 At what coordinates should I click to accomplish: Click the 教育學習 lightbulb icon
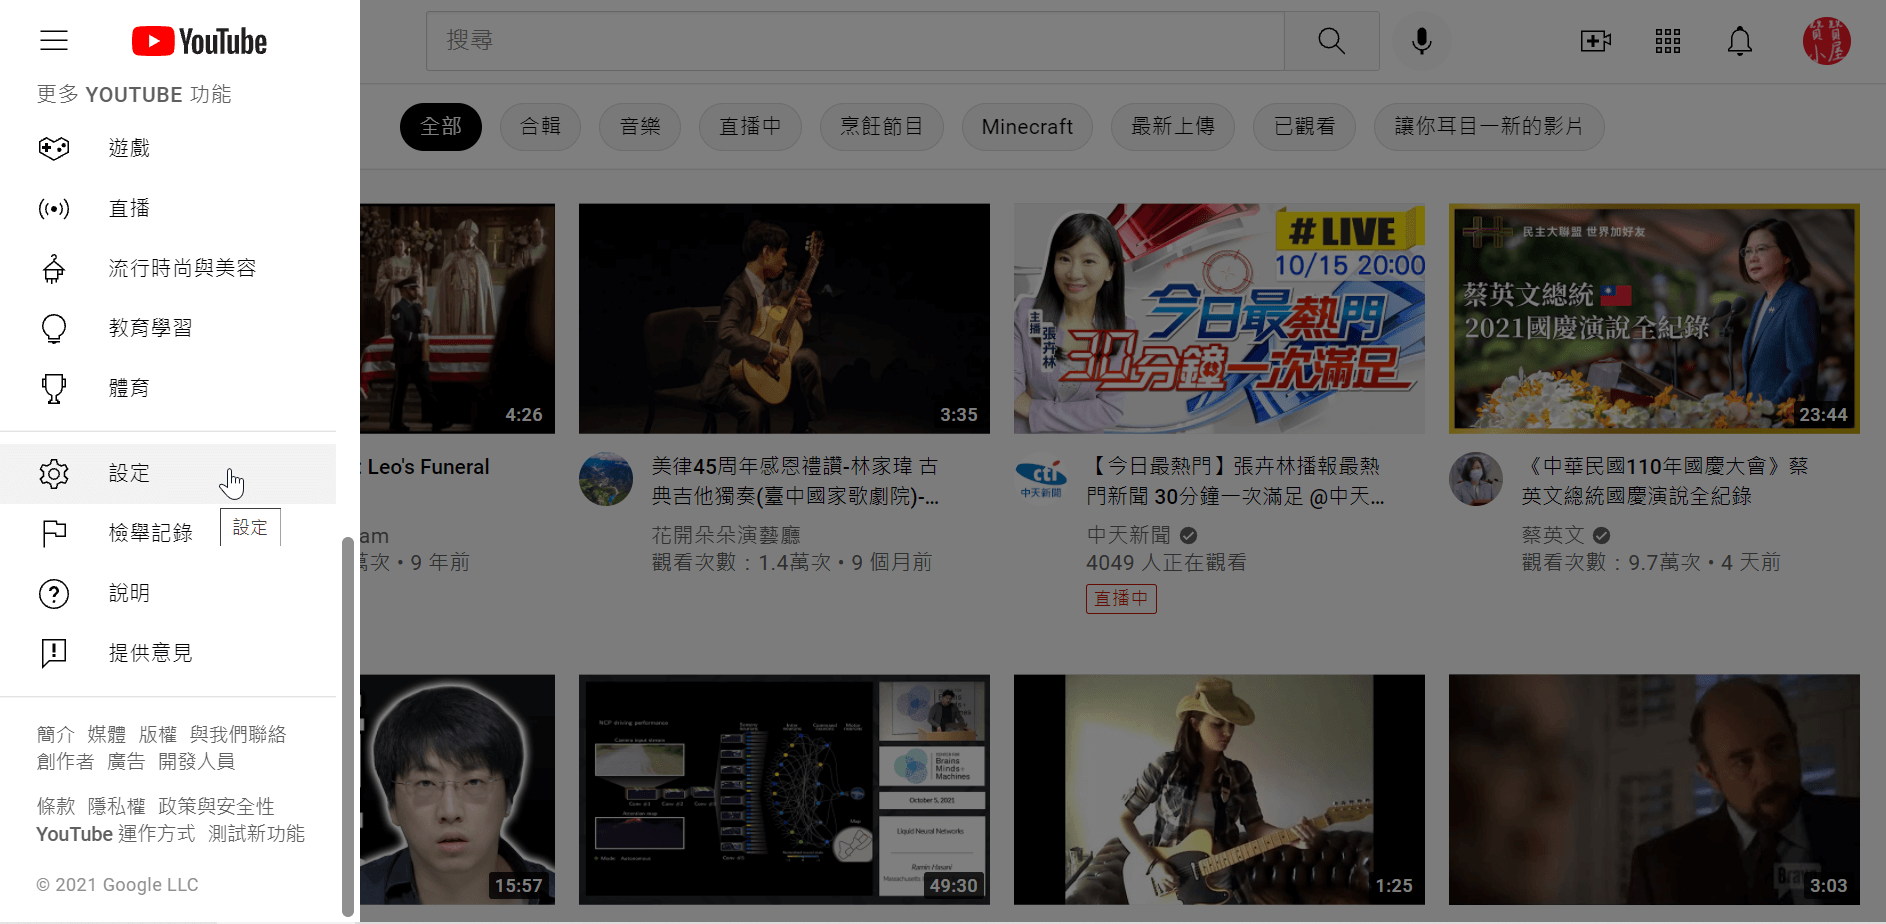click(54, 328)
